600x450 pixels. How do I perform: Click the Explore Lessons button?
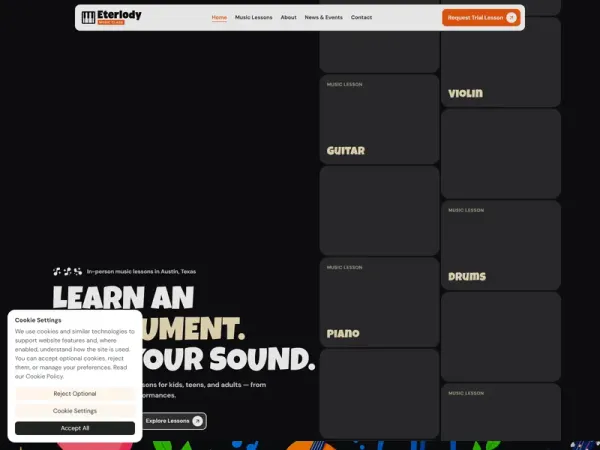pos(174,421)
